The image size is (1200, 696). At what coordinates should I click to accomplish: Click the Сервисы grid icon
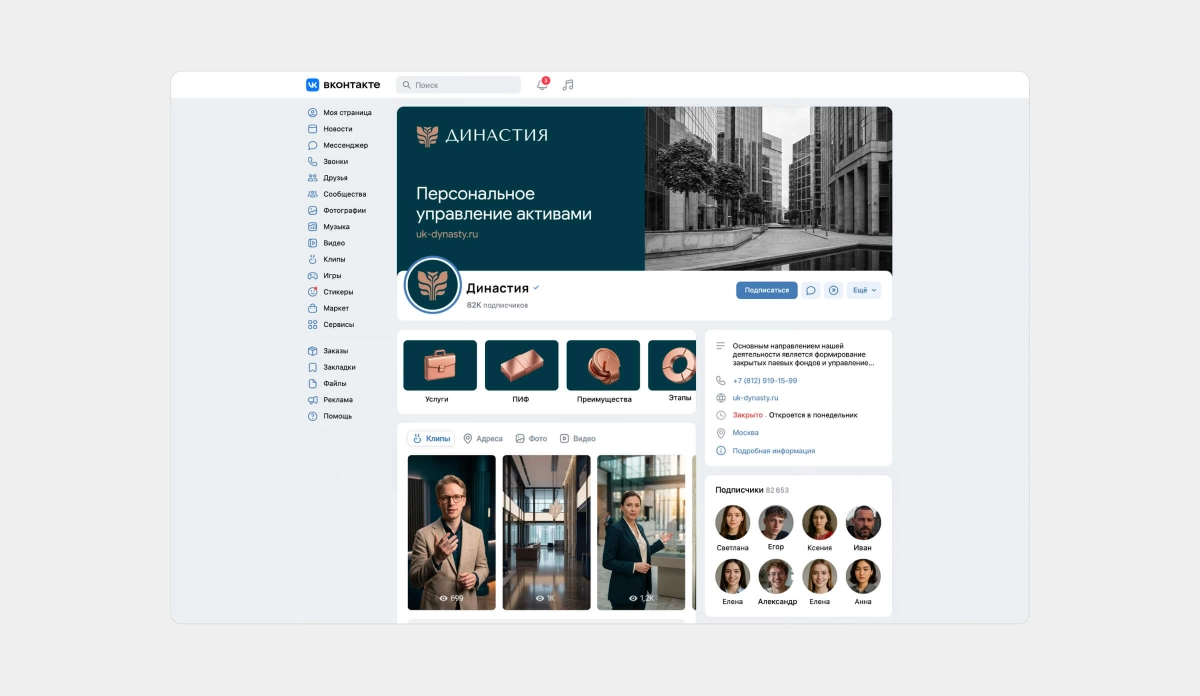point(312,324)
